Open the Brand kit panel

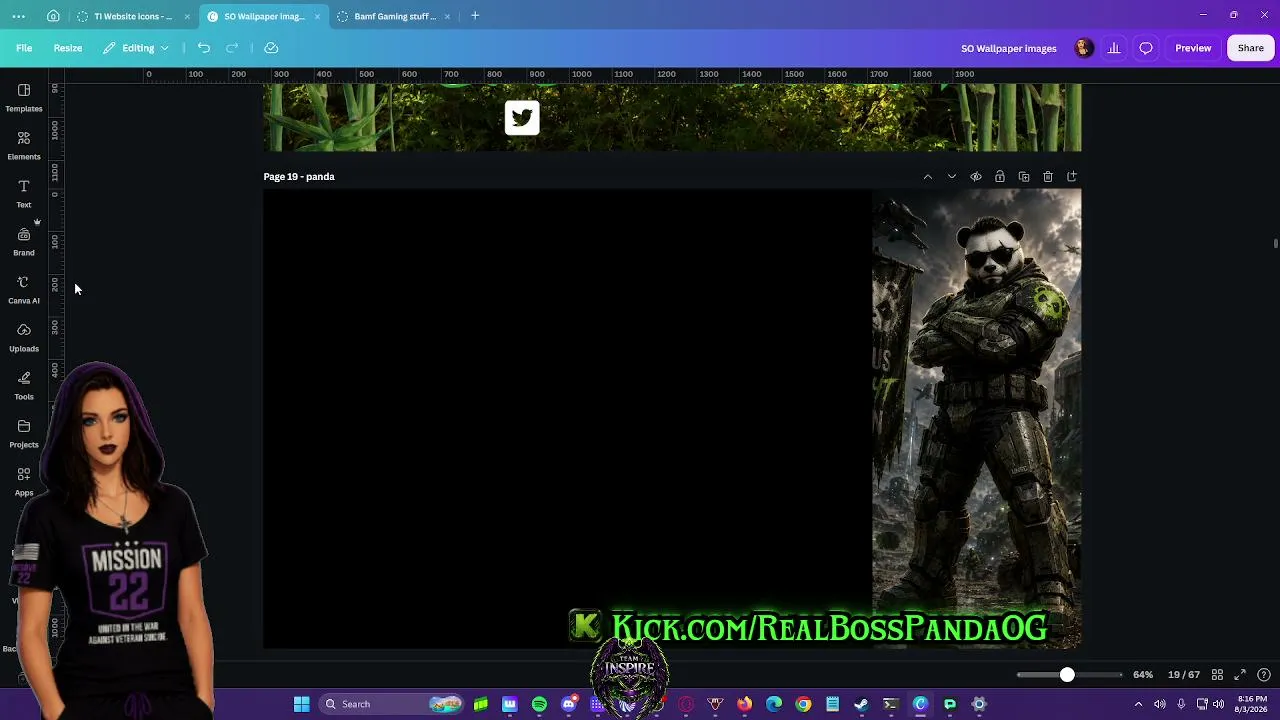(x=24, y=241)
